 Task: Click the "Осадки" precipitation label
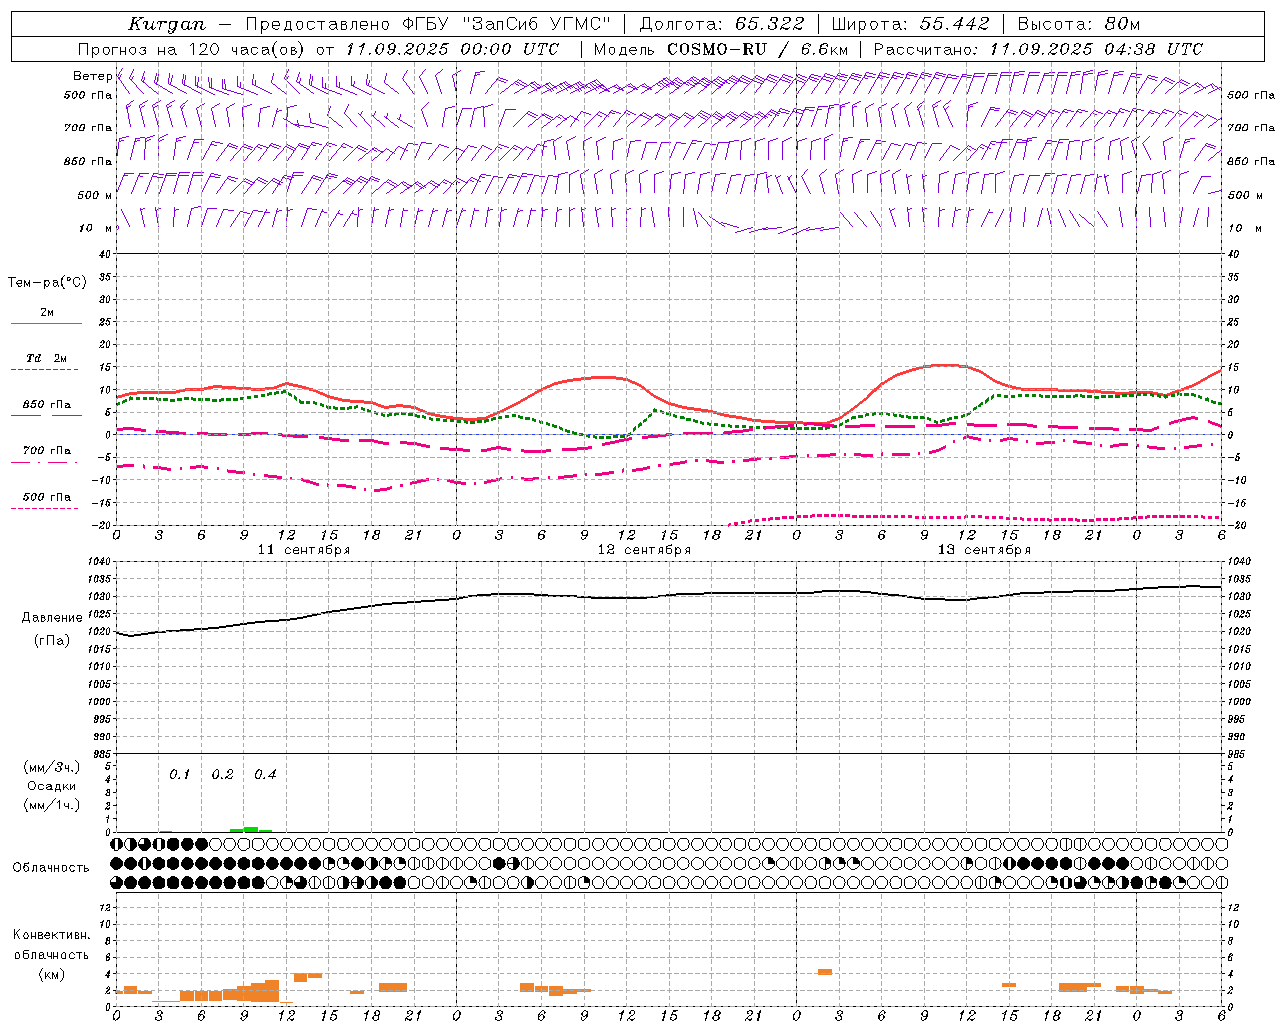[52, 786]
